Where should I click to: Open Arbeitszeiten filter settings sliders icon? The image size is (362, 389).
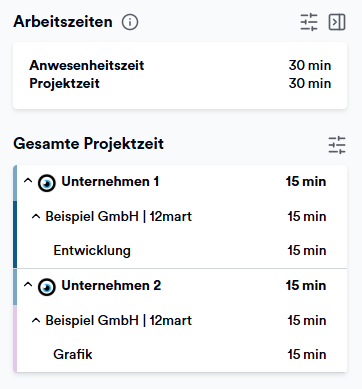pyautogui.click(x=309, y=22)
